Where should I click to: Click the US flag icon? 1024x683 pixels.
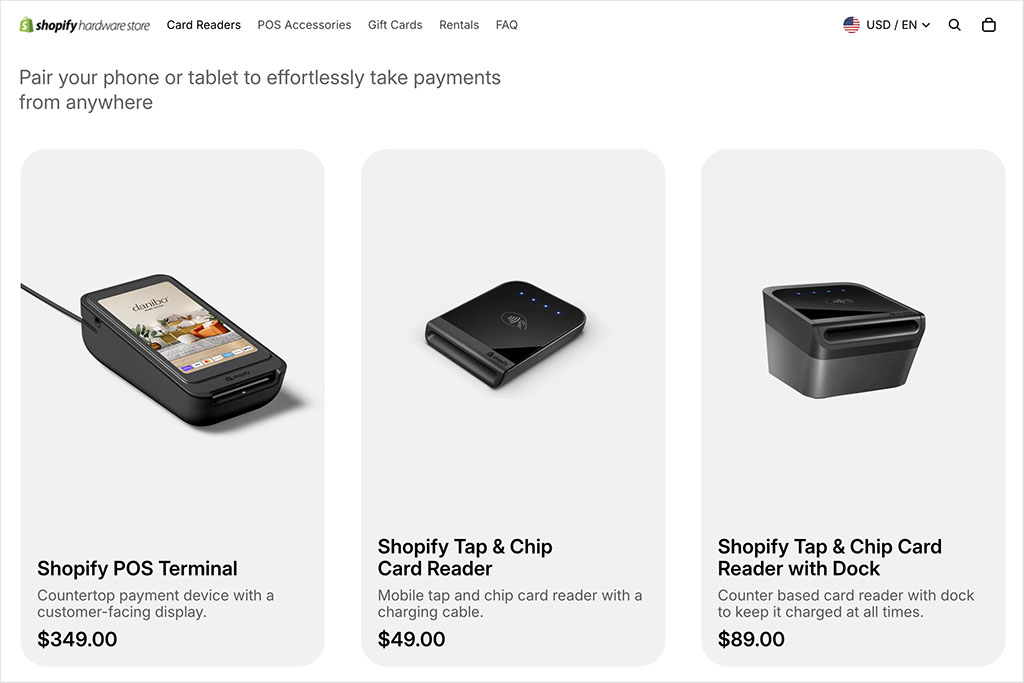(852, 24)
